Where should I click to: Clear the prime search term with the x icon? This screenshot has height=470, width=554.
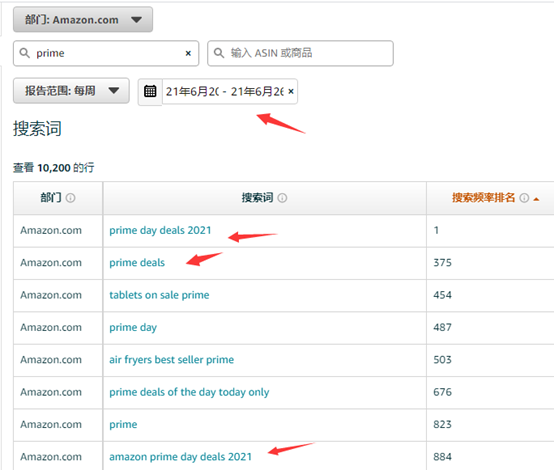(188, 53)
